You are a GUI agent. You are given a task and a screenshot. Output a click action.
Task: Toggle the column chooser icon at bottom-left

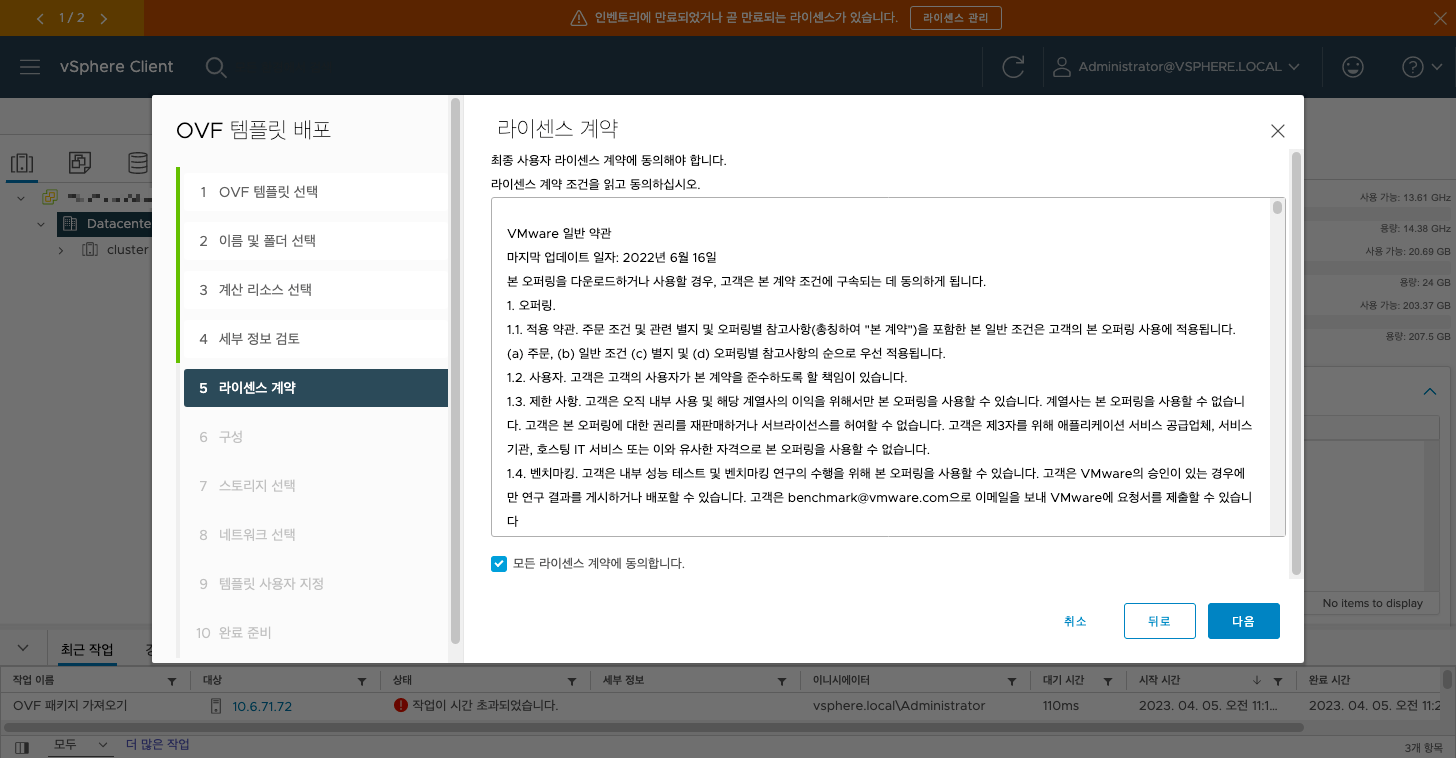(x=22, y=746)
